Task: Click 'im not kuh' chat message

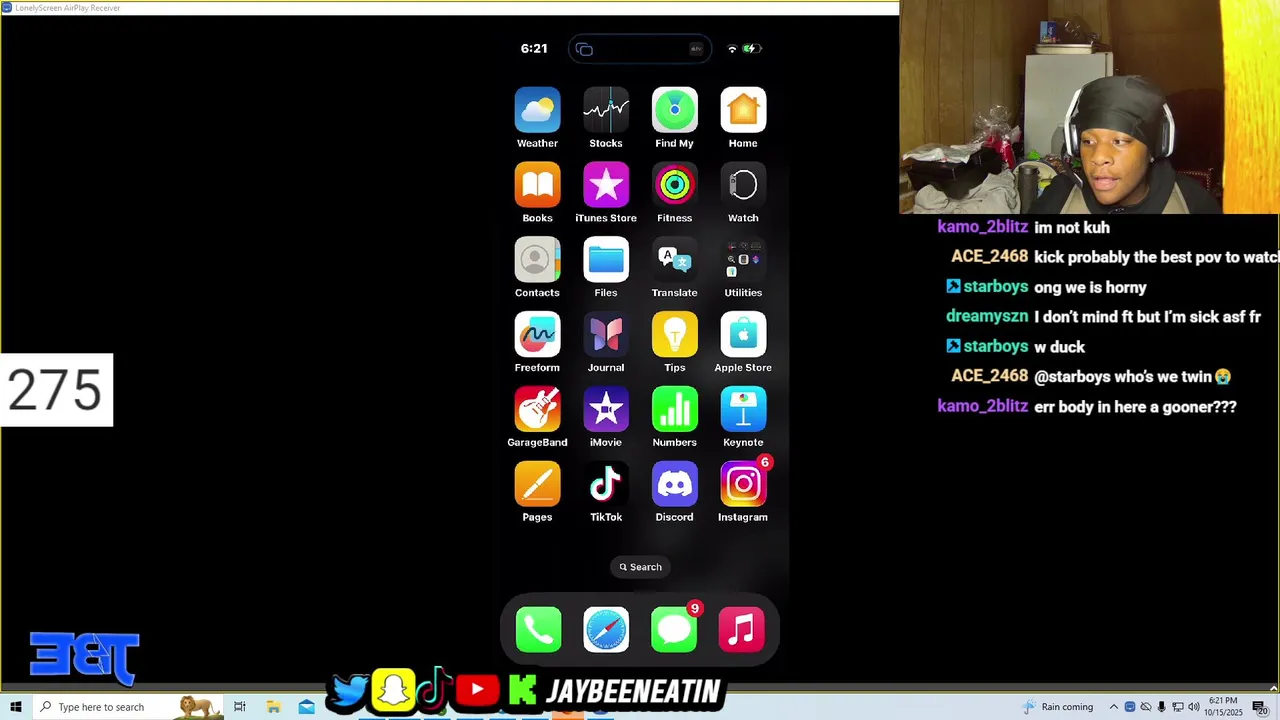Action: point(1072,227)
